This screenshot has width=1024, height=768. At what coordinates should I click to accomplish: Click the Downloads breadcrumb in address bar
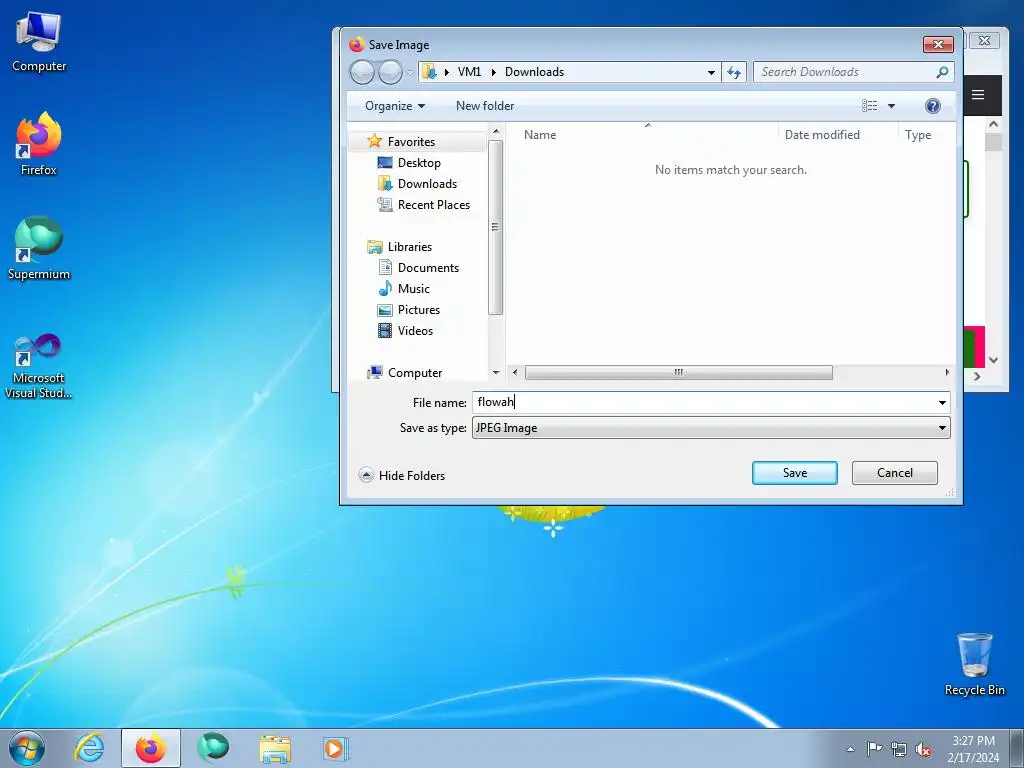tap(534, 72)
